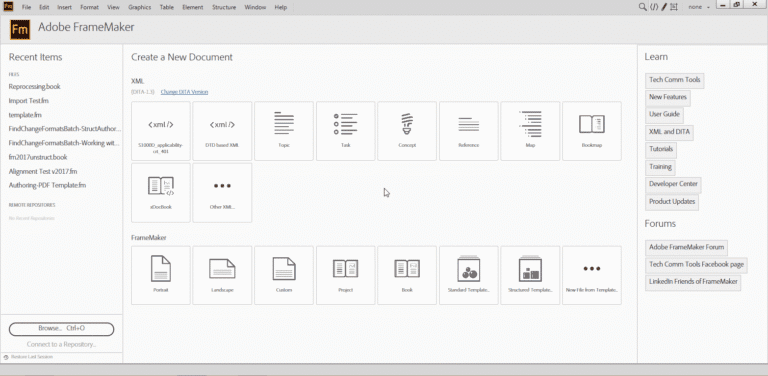Open recent FindChangeFormatsBatch-Working file
The height and width of the screenshot is (376, 768).
coord(64,143)
